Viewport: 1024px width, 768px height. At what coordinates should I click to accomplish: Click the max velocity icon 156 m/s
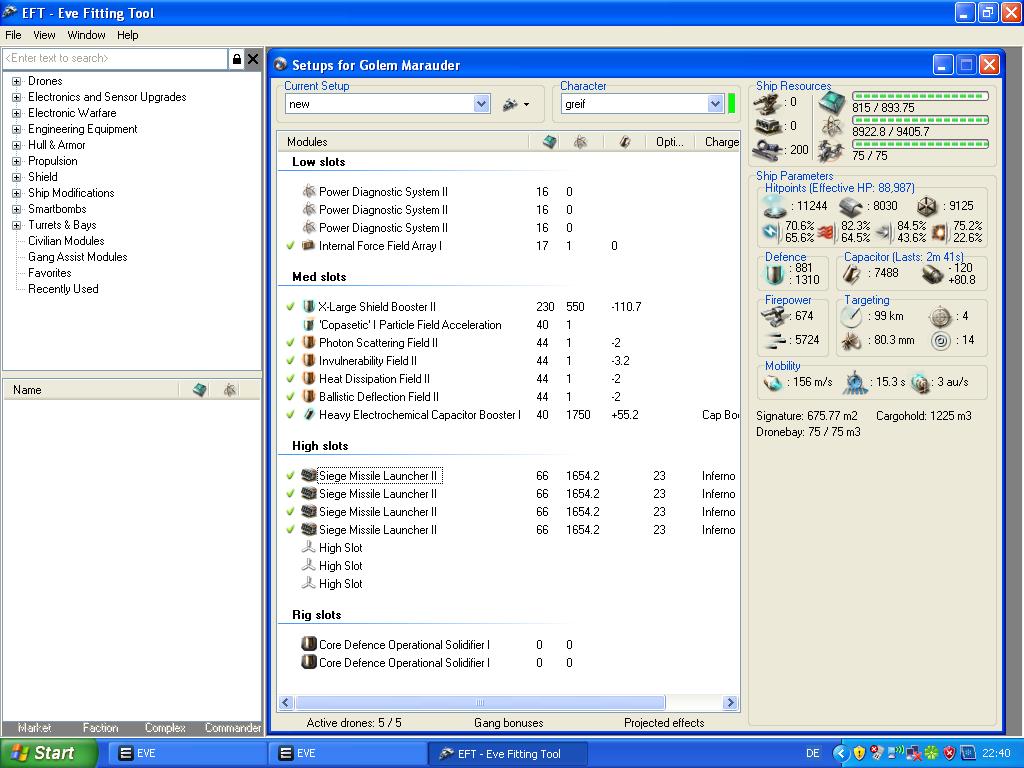[x=773, y=383]
